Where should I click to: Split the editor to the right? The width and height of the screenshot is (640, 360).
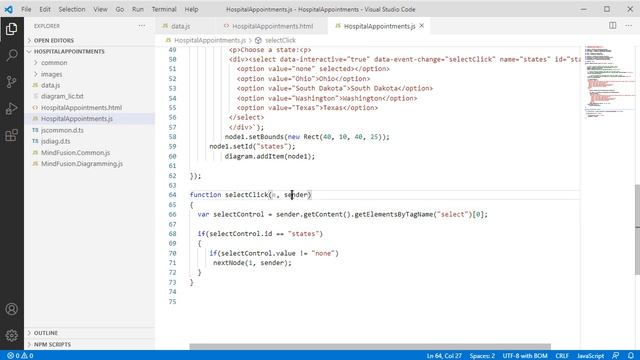(x=613, y=26)
